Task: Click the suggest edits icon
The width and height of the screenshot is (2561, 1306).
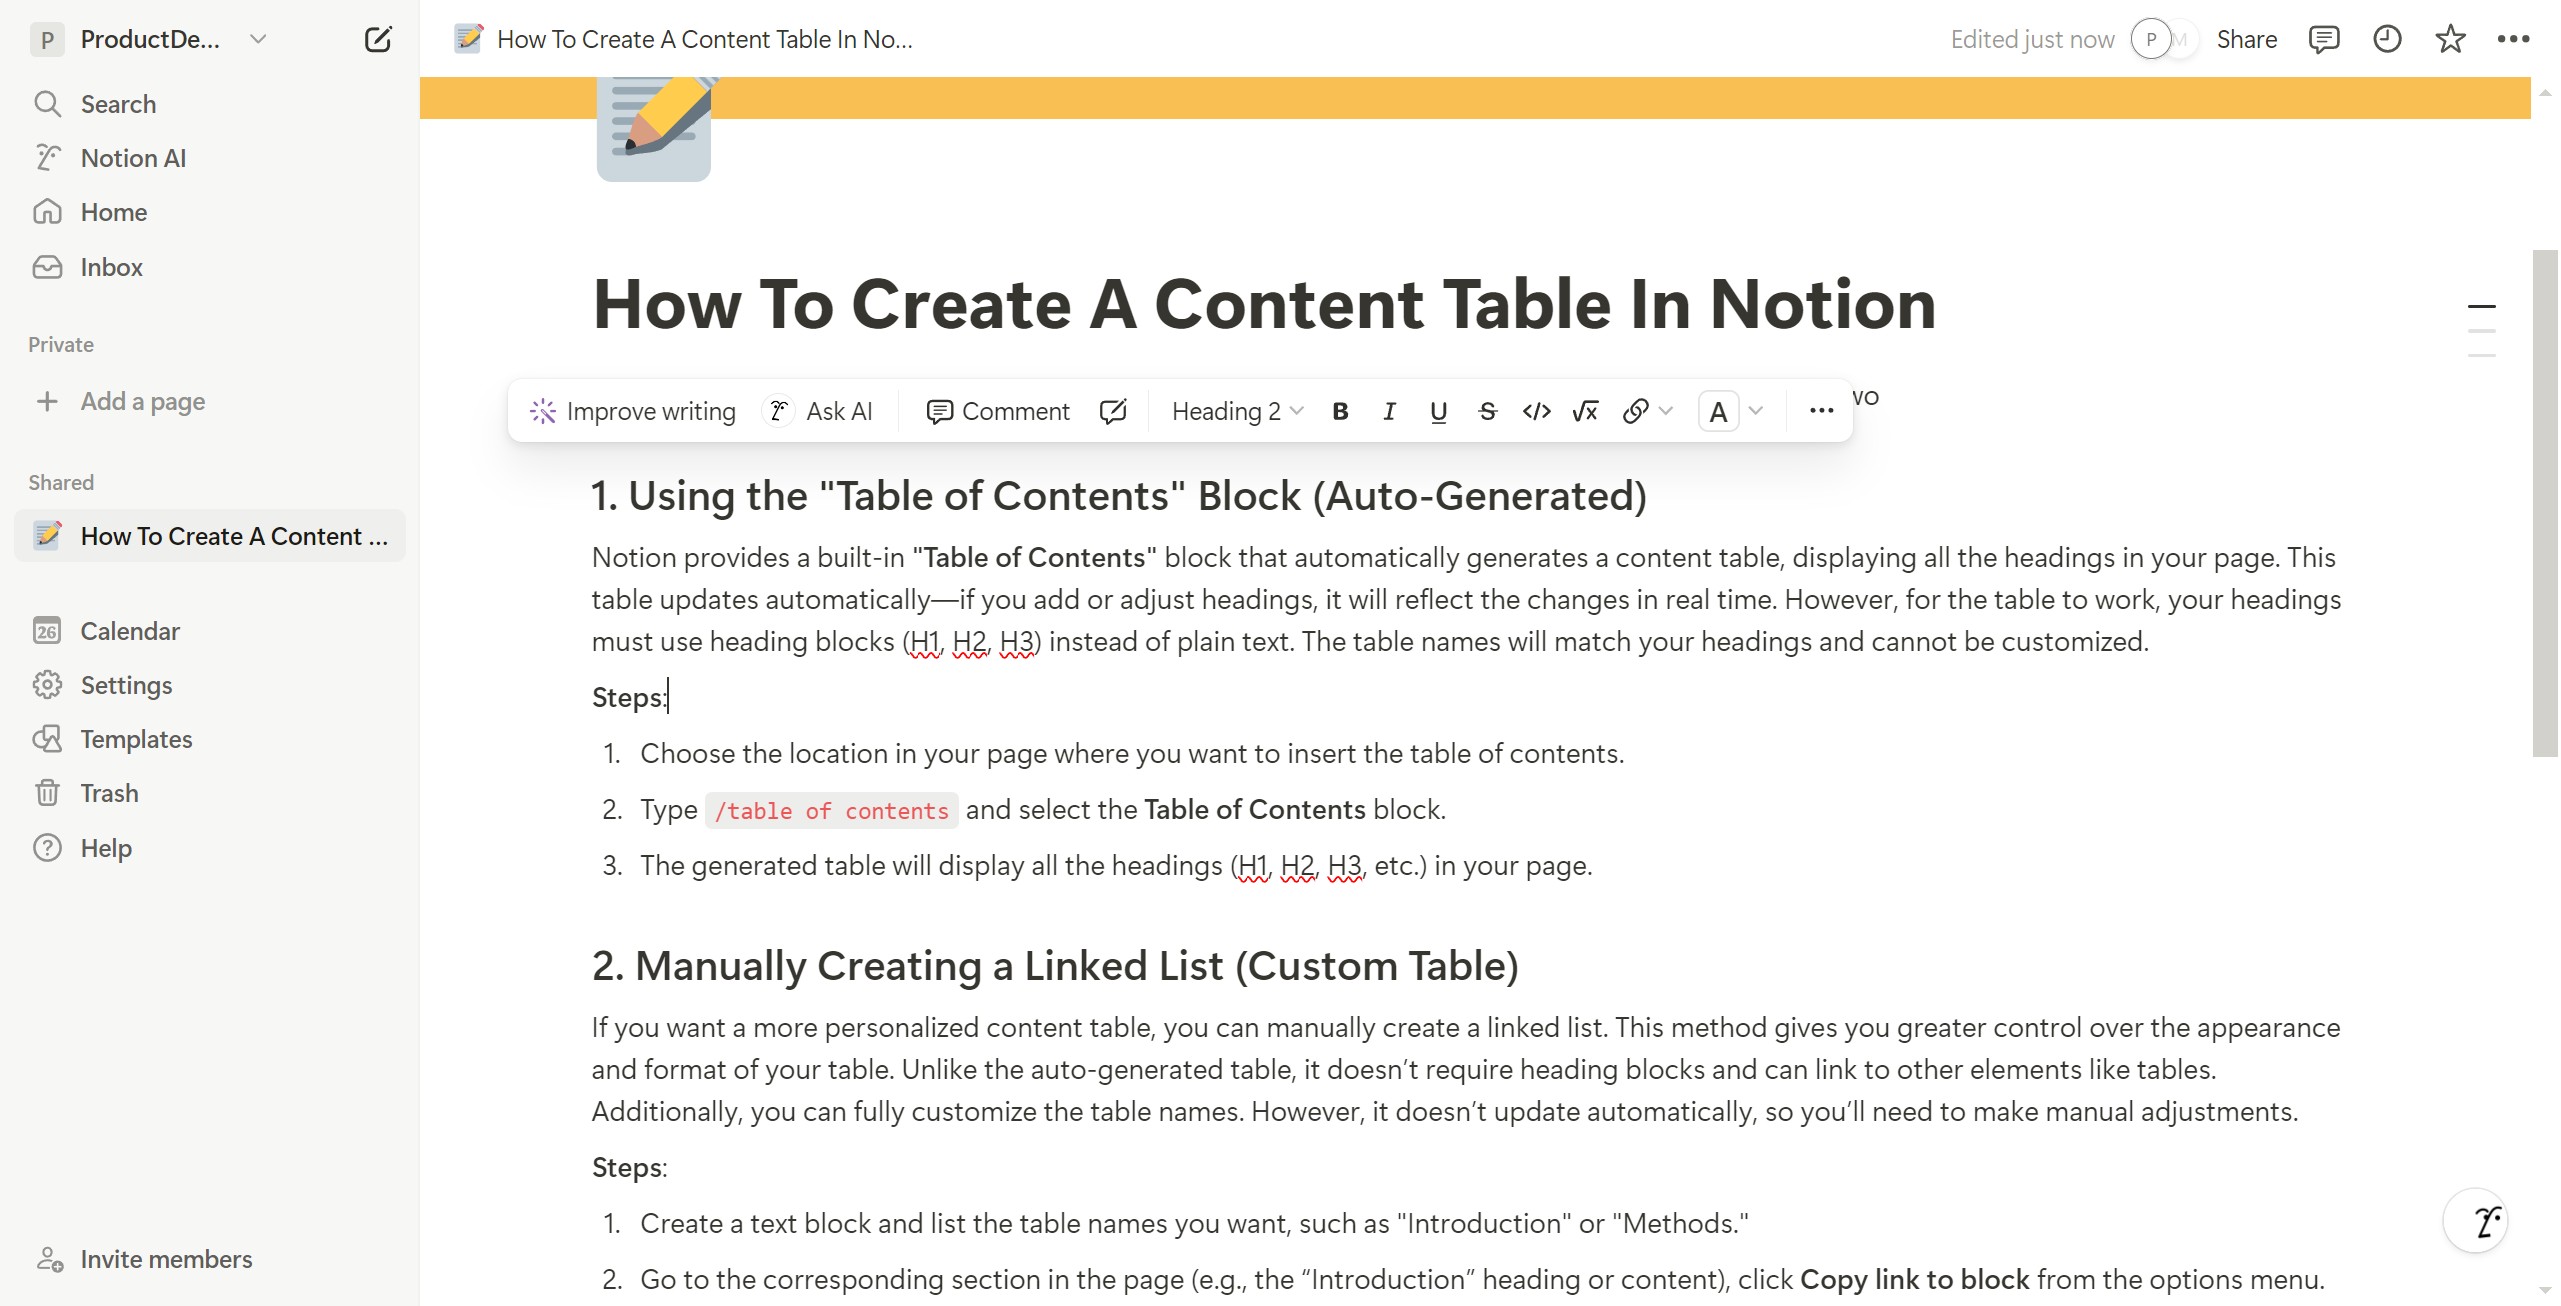Action: pos(1113,411)
